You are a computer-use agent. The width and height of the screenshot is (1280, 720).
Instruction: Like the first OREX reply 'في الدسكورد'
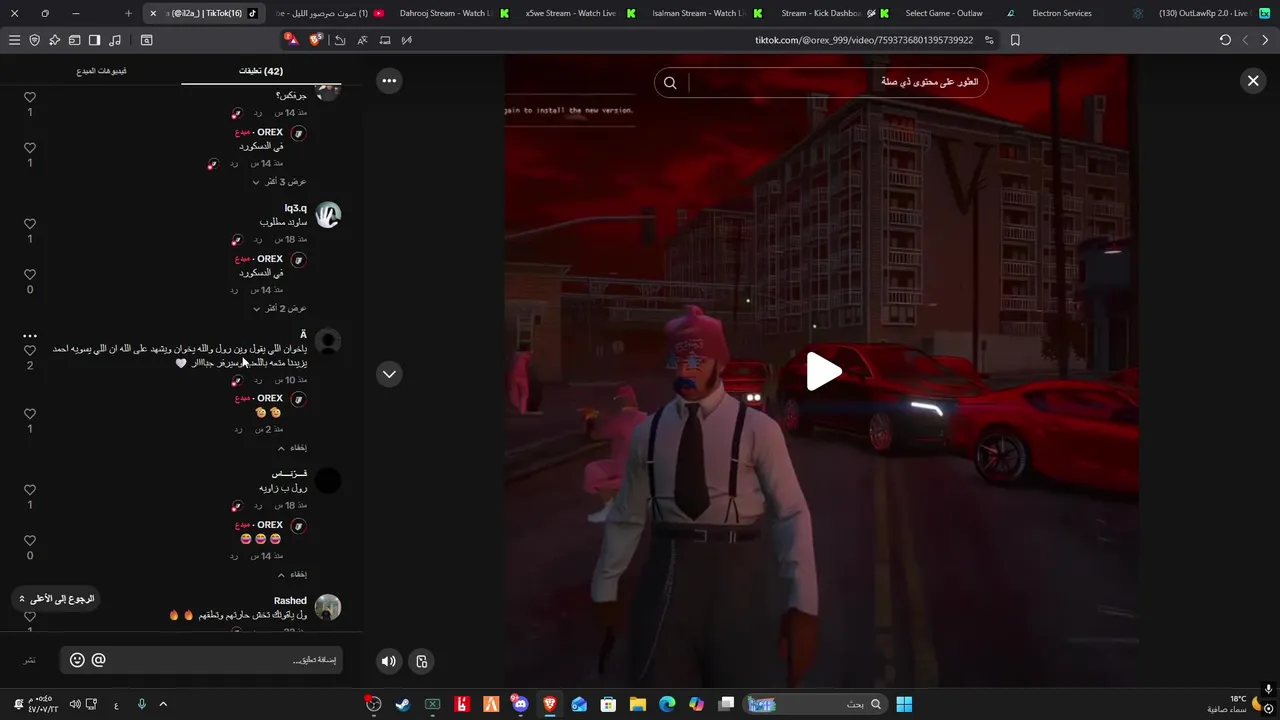tap(30, 148)
